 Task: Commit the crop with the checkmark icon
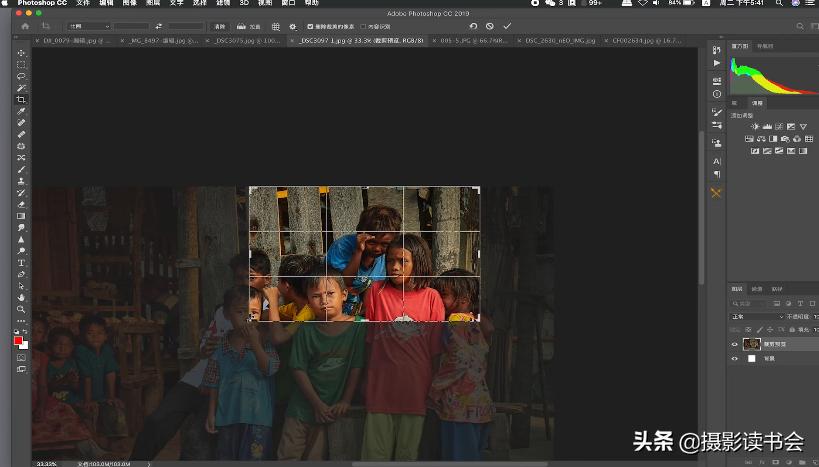[x=507, y=26]
